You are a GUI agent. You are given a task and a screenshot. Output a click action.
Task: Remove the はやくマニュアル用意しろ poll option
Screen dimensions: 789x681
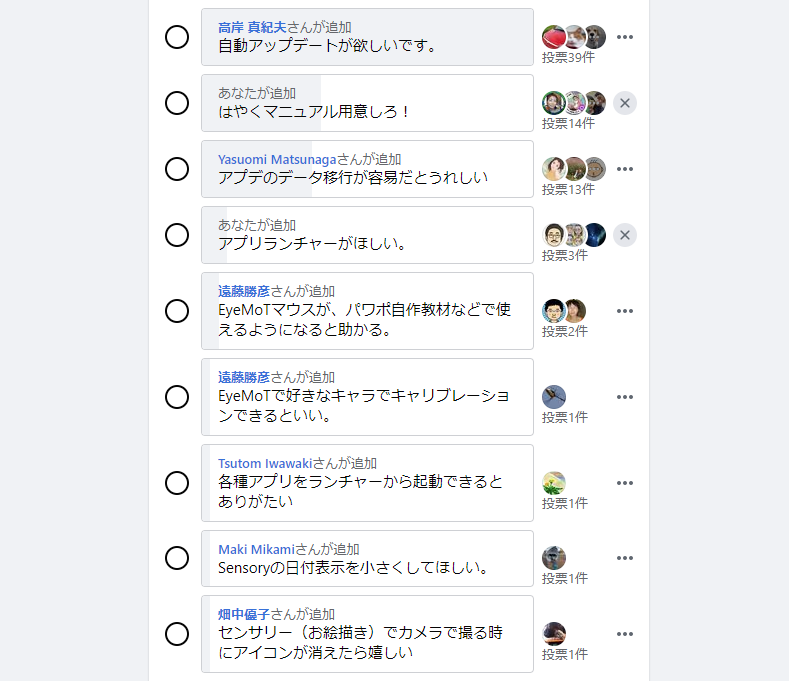point(625,103)
